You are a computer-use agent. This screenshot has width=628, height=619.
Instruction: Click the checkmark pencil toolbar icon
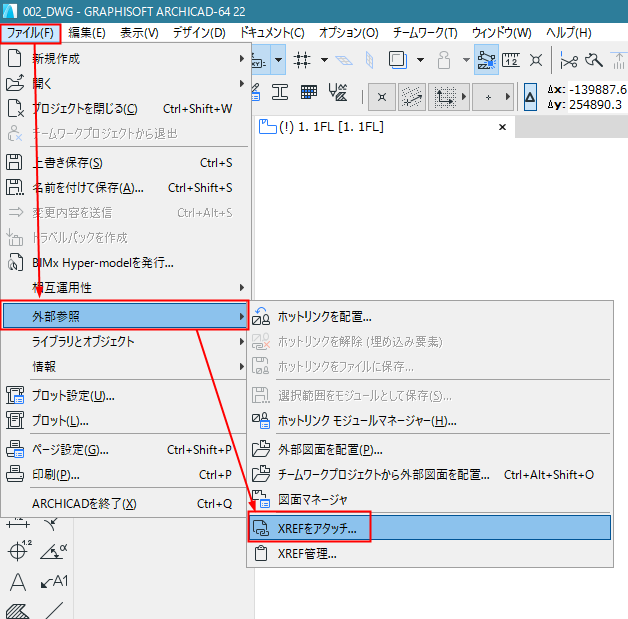(338, 92)
